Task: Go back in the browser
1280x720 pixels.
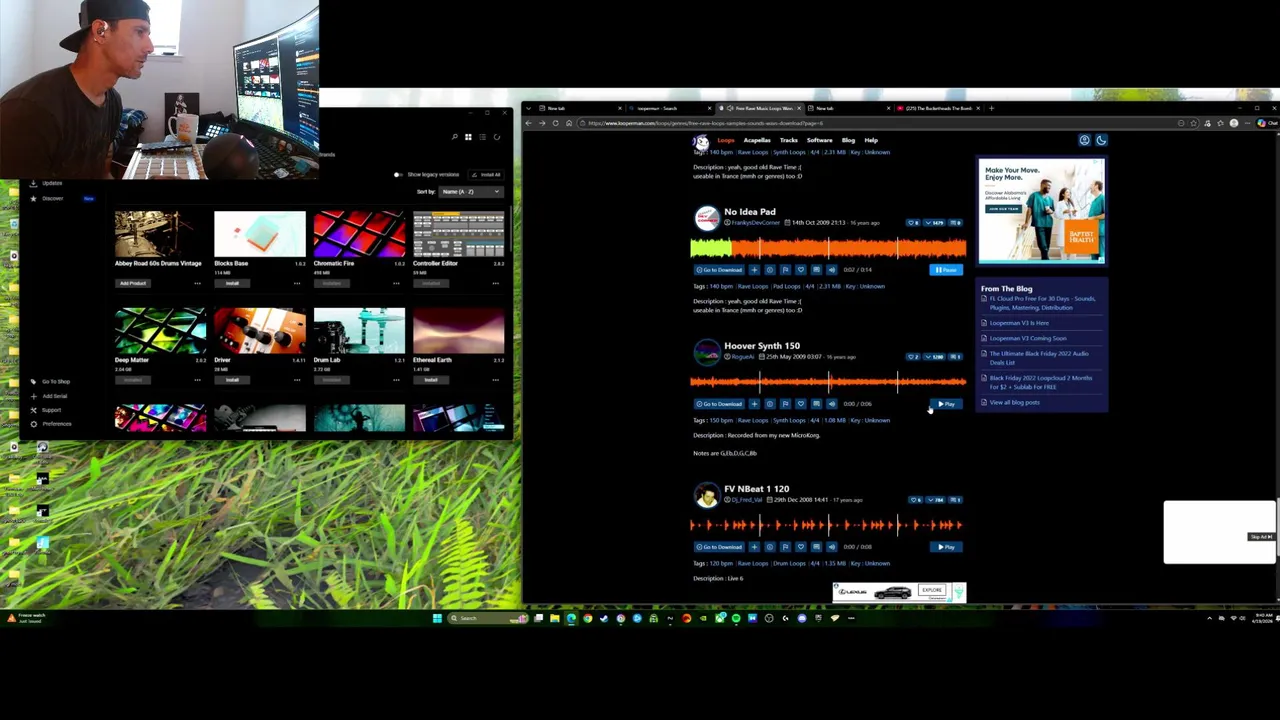Action: pyautogui.click(x=530, y=123)
